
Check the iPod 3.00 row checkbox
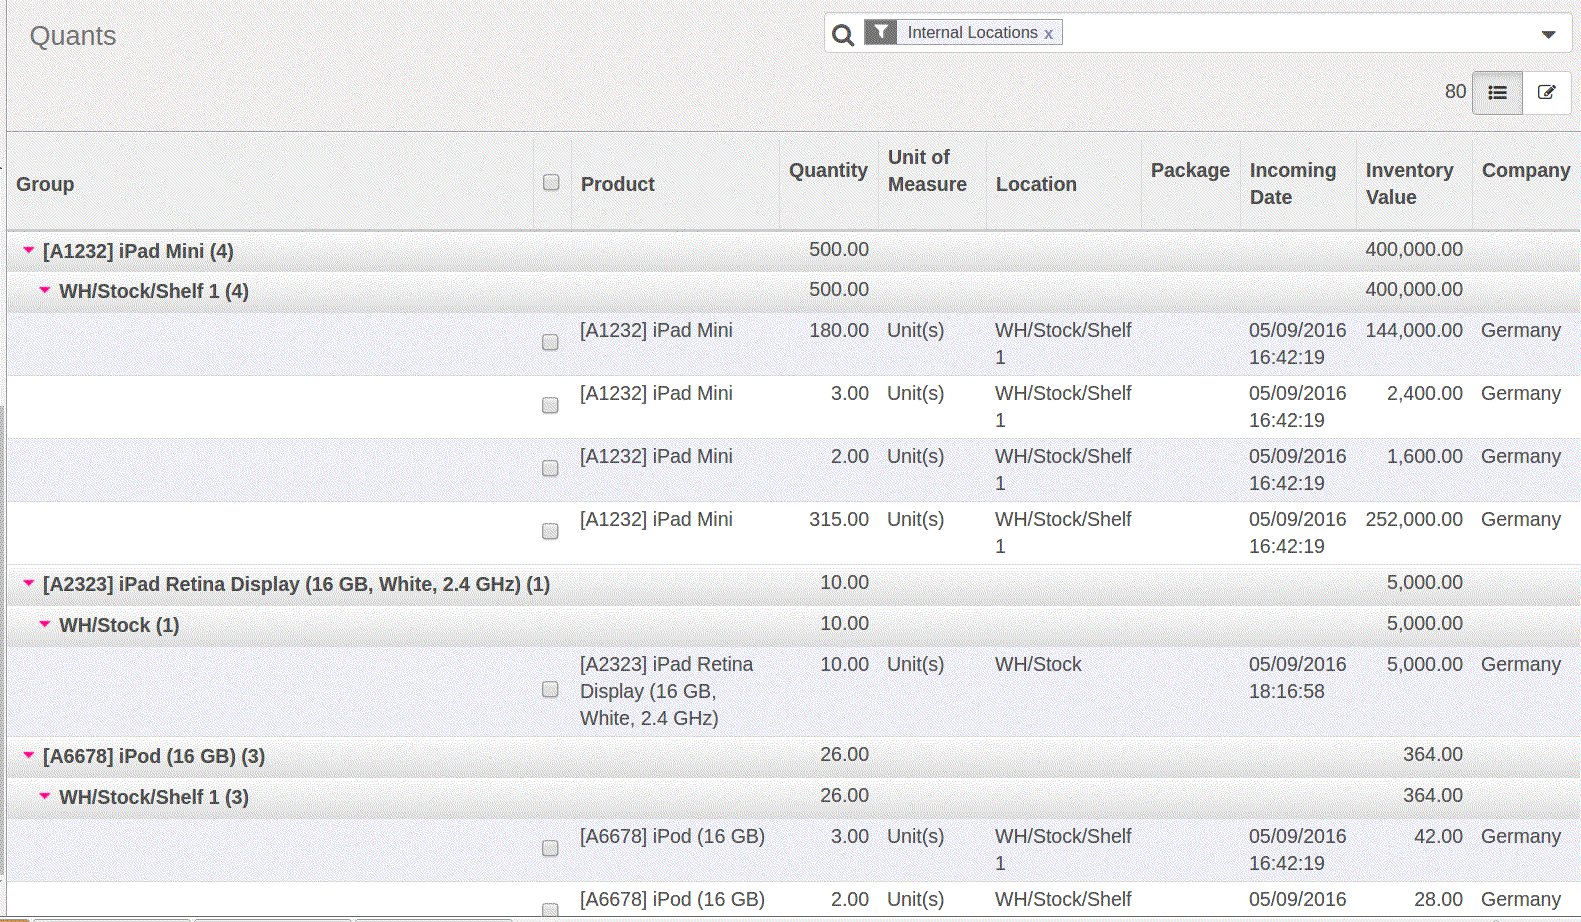(x=550, y=848)
